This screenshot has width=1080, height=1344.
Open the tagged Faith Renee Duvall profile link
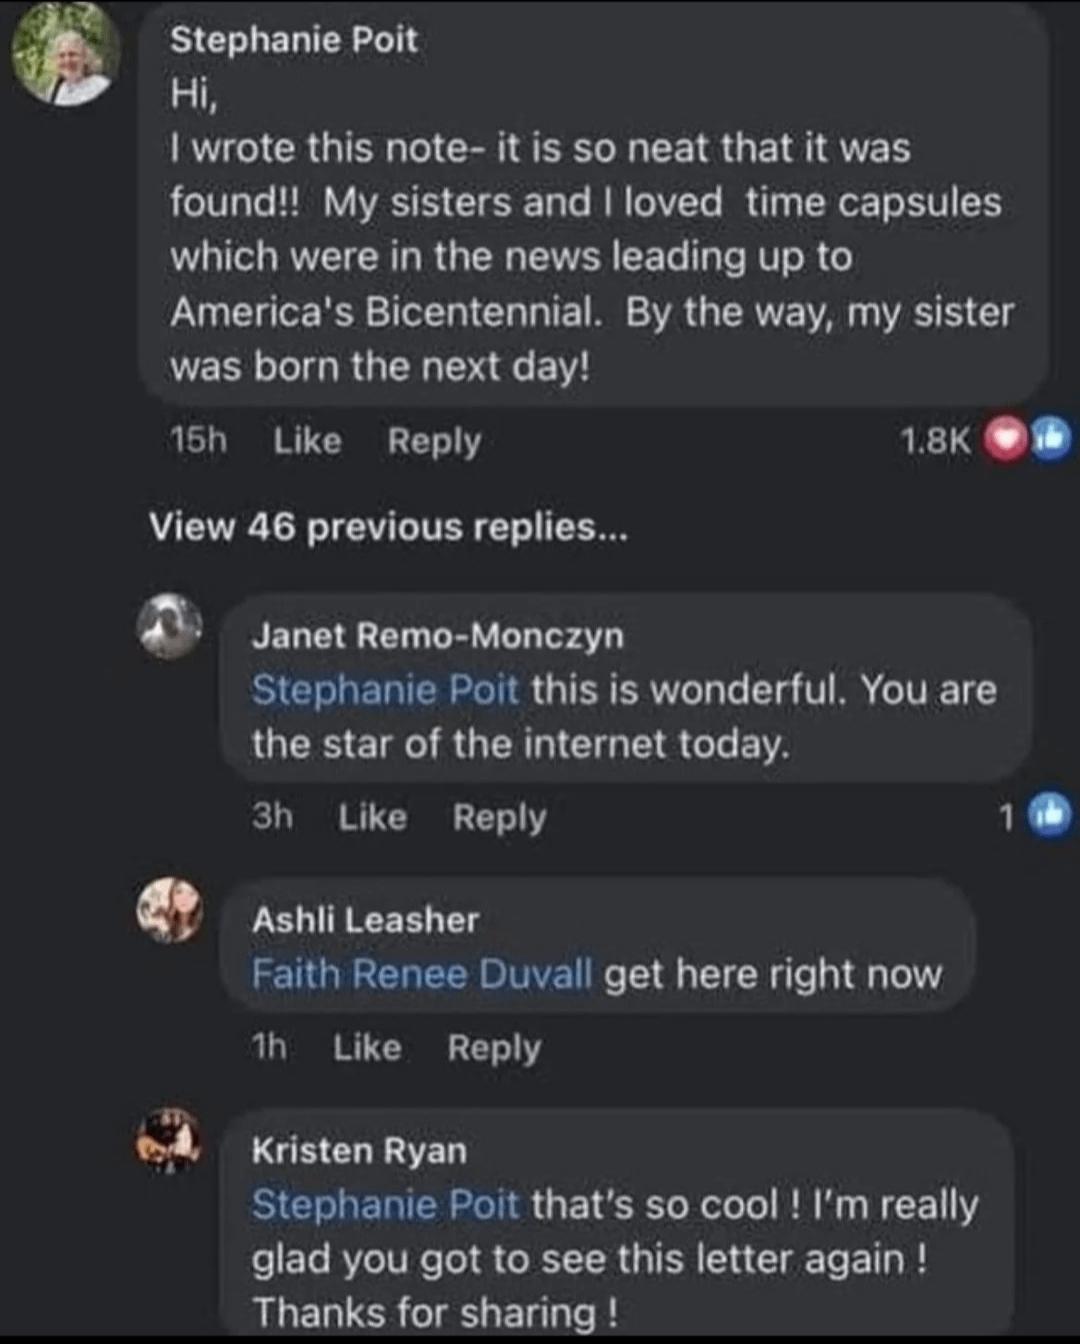click(x=422, y=973)
